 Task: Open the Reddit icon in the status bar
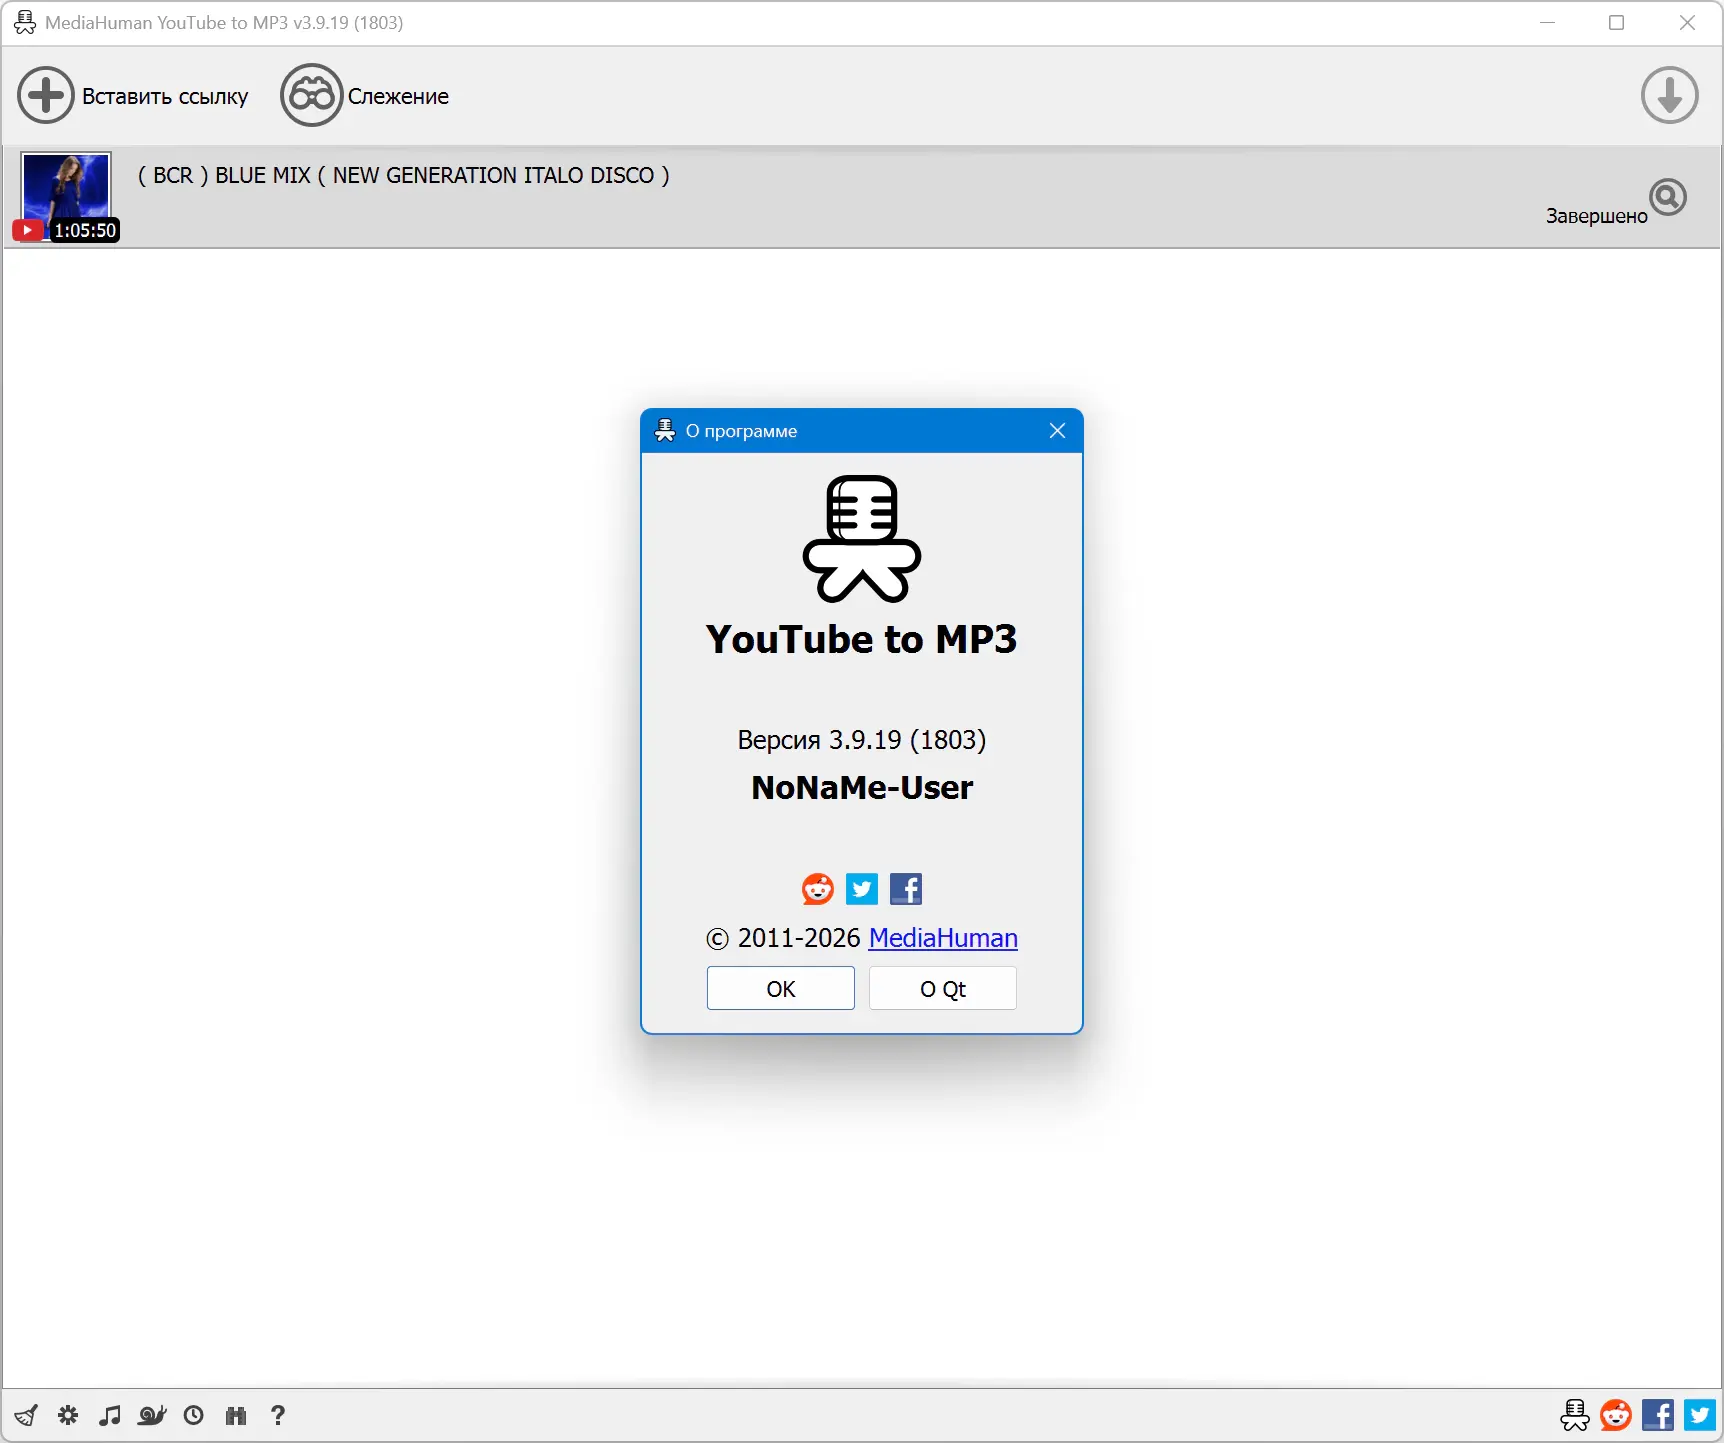(x=1616, y=1415)
